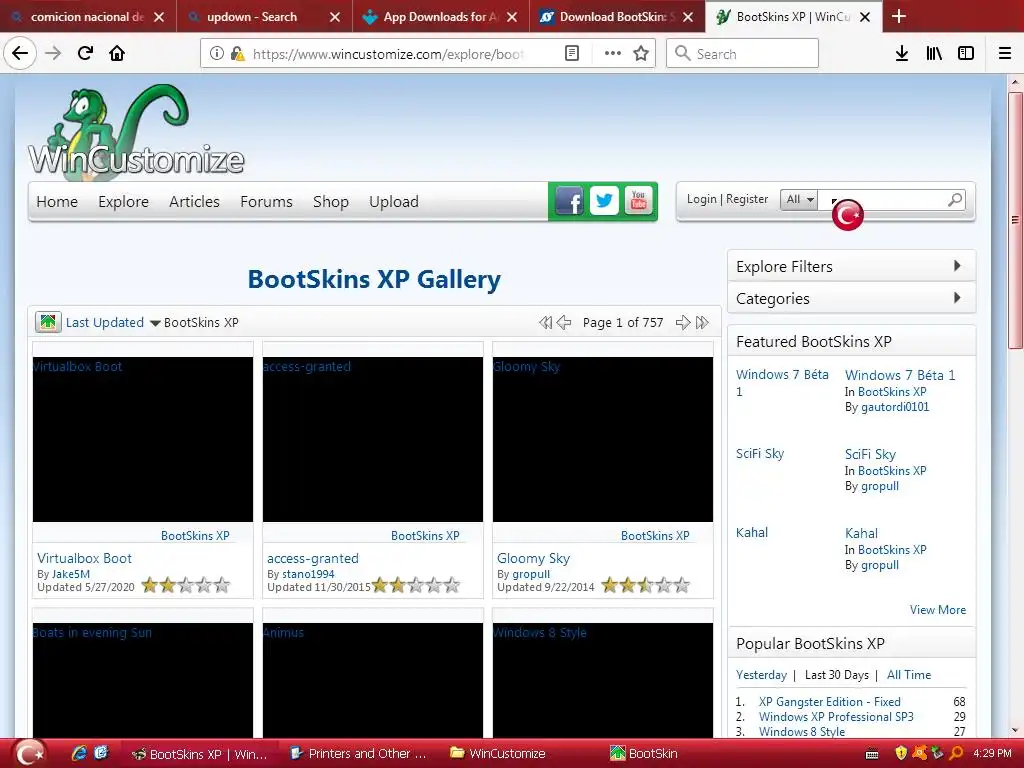Jump to last gallery page icon
The height and width of the screenshot is (768, 1024).
click(x=703, y=323)
